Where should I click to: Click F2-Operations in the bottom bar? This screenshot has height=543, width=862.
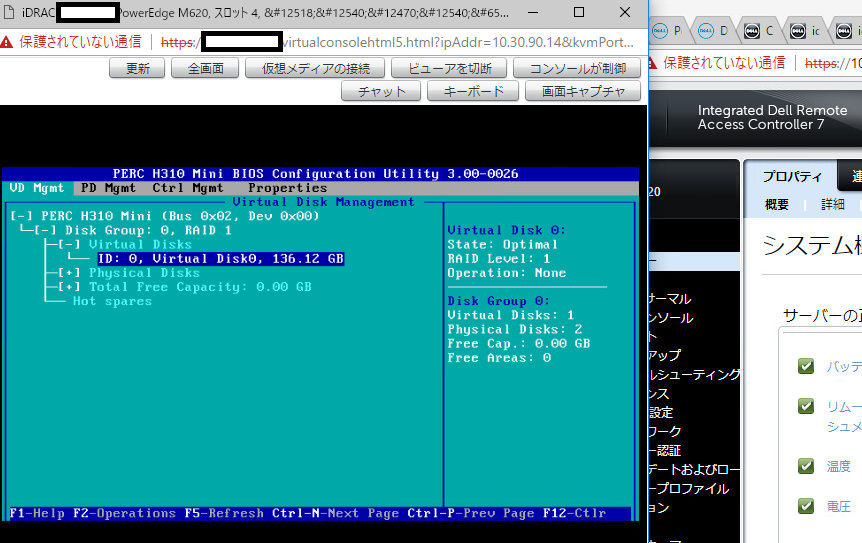[x=124, y=513]
